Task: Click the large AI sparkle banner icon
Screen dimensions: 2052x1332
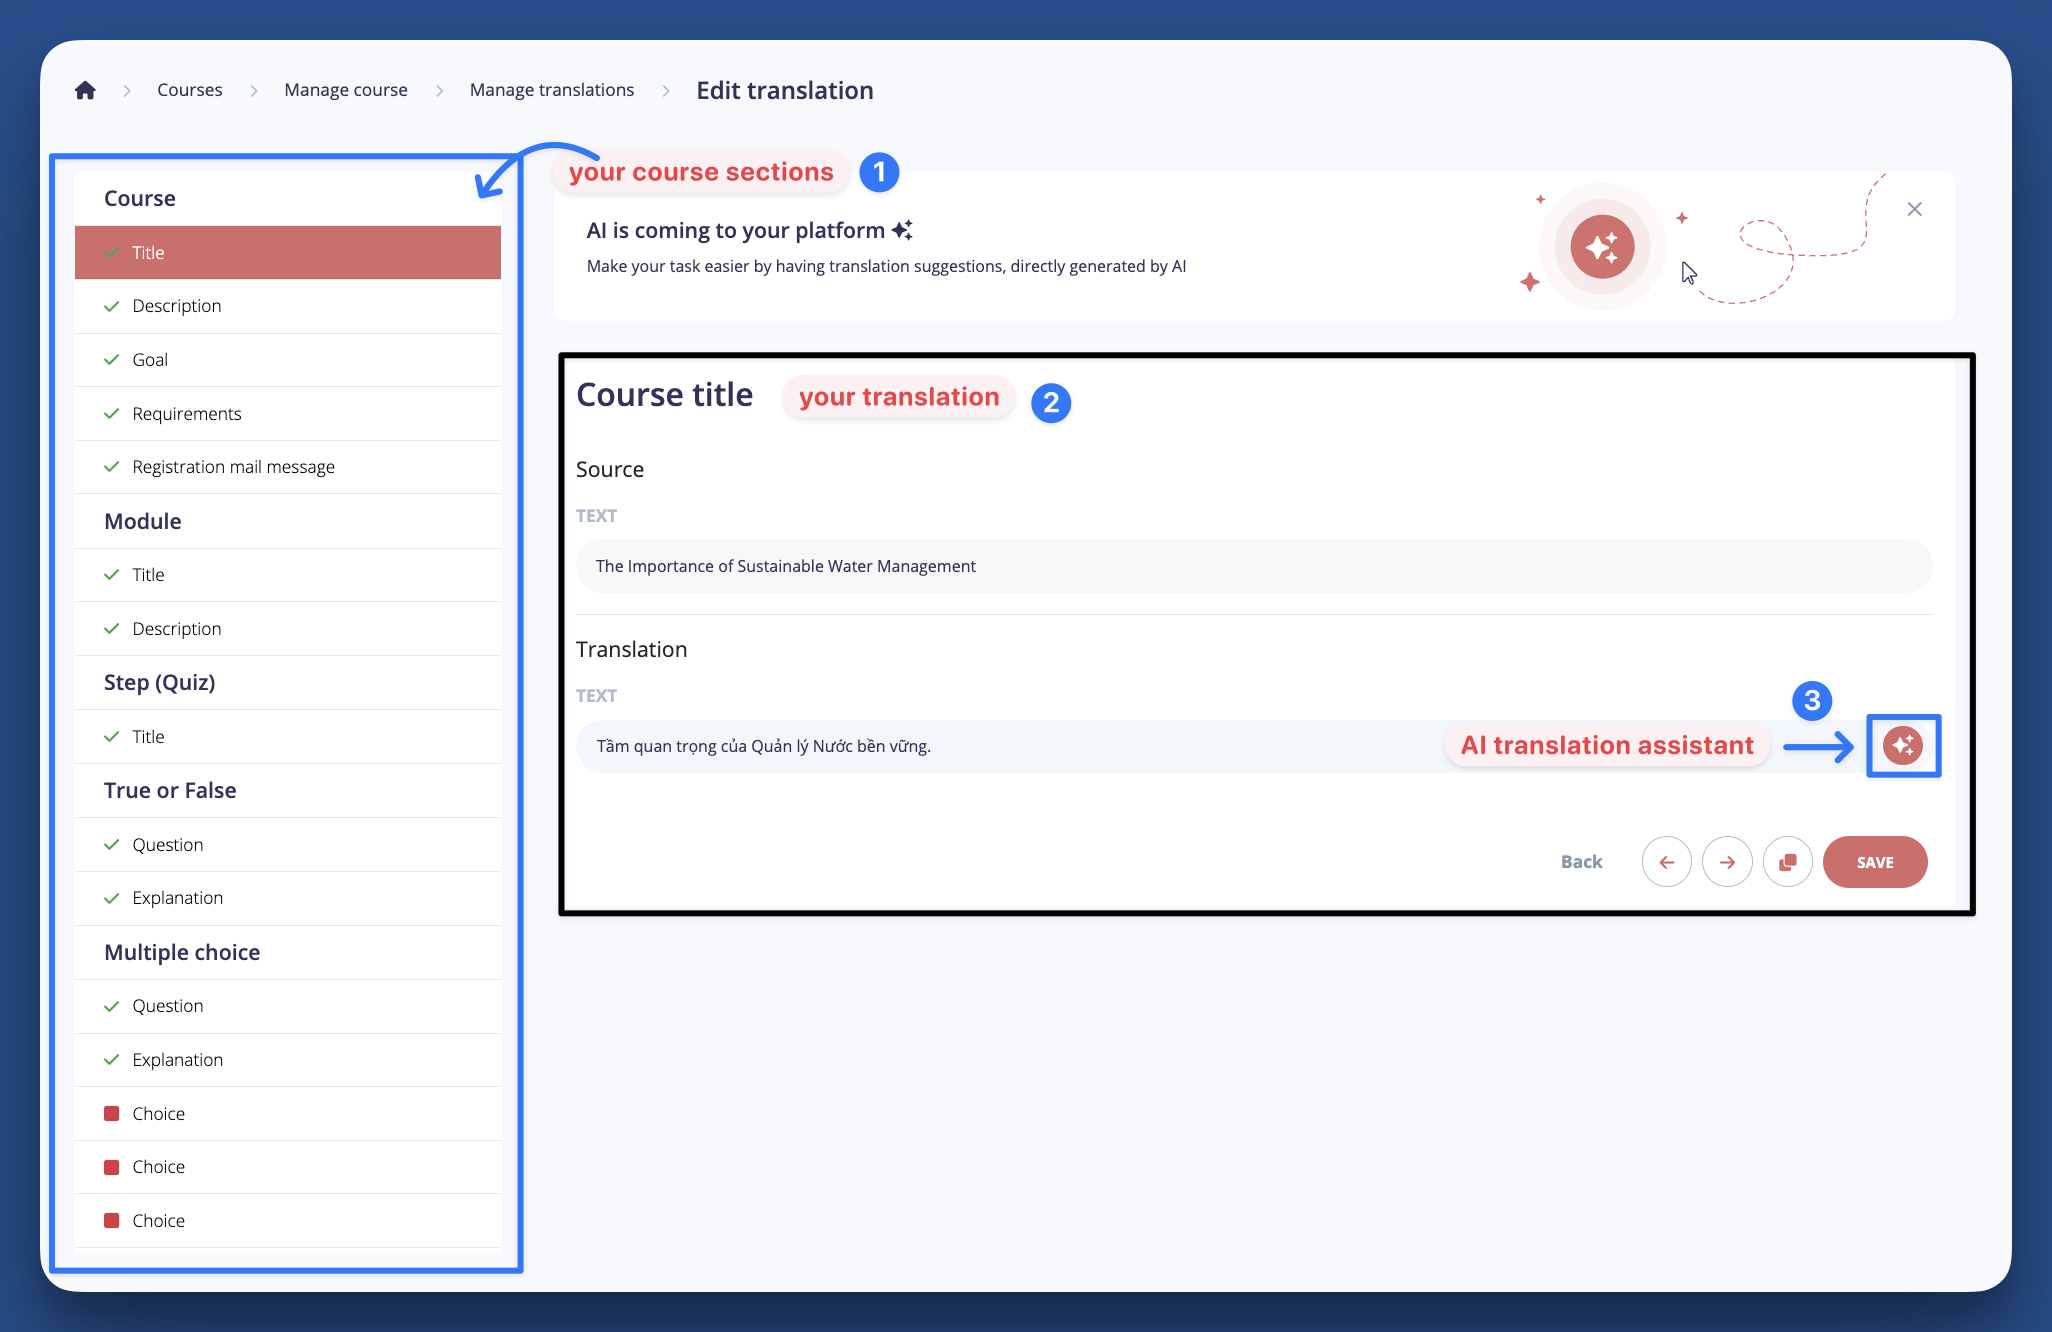Action: coord(1601,246)
